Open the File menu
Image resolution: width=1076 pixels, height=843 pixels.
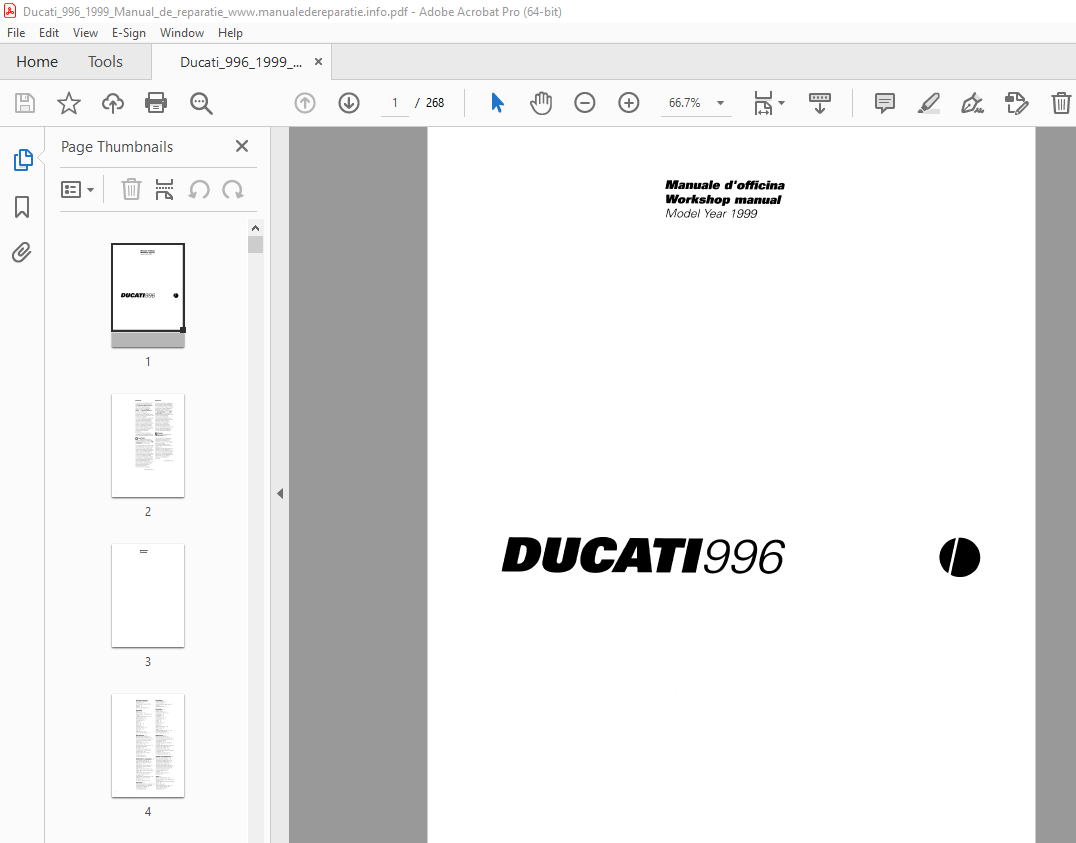(x=16, y=33)
